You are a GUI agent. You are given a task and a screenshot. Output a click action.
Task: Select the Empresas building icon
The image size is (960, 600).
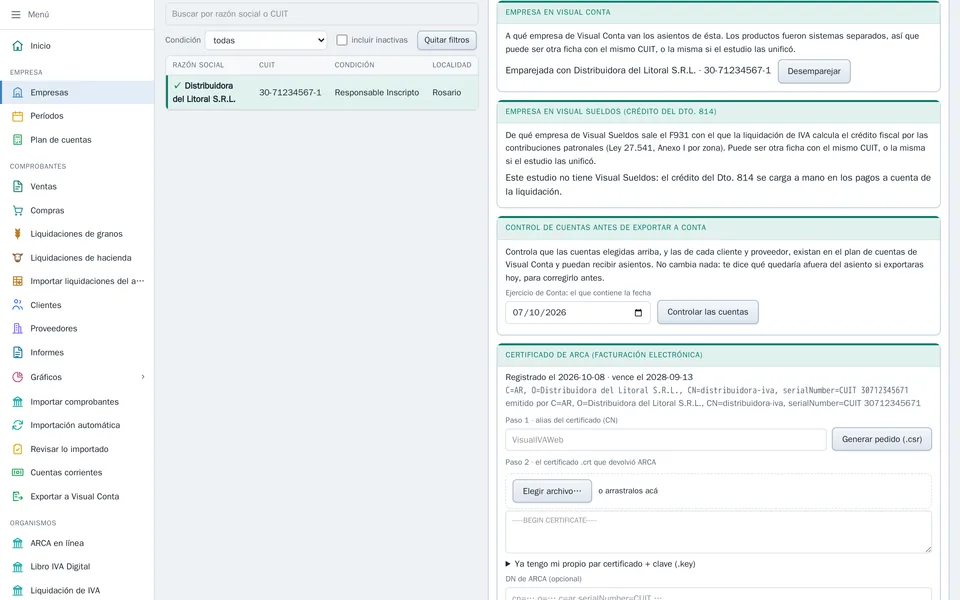pos(18,92)
